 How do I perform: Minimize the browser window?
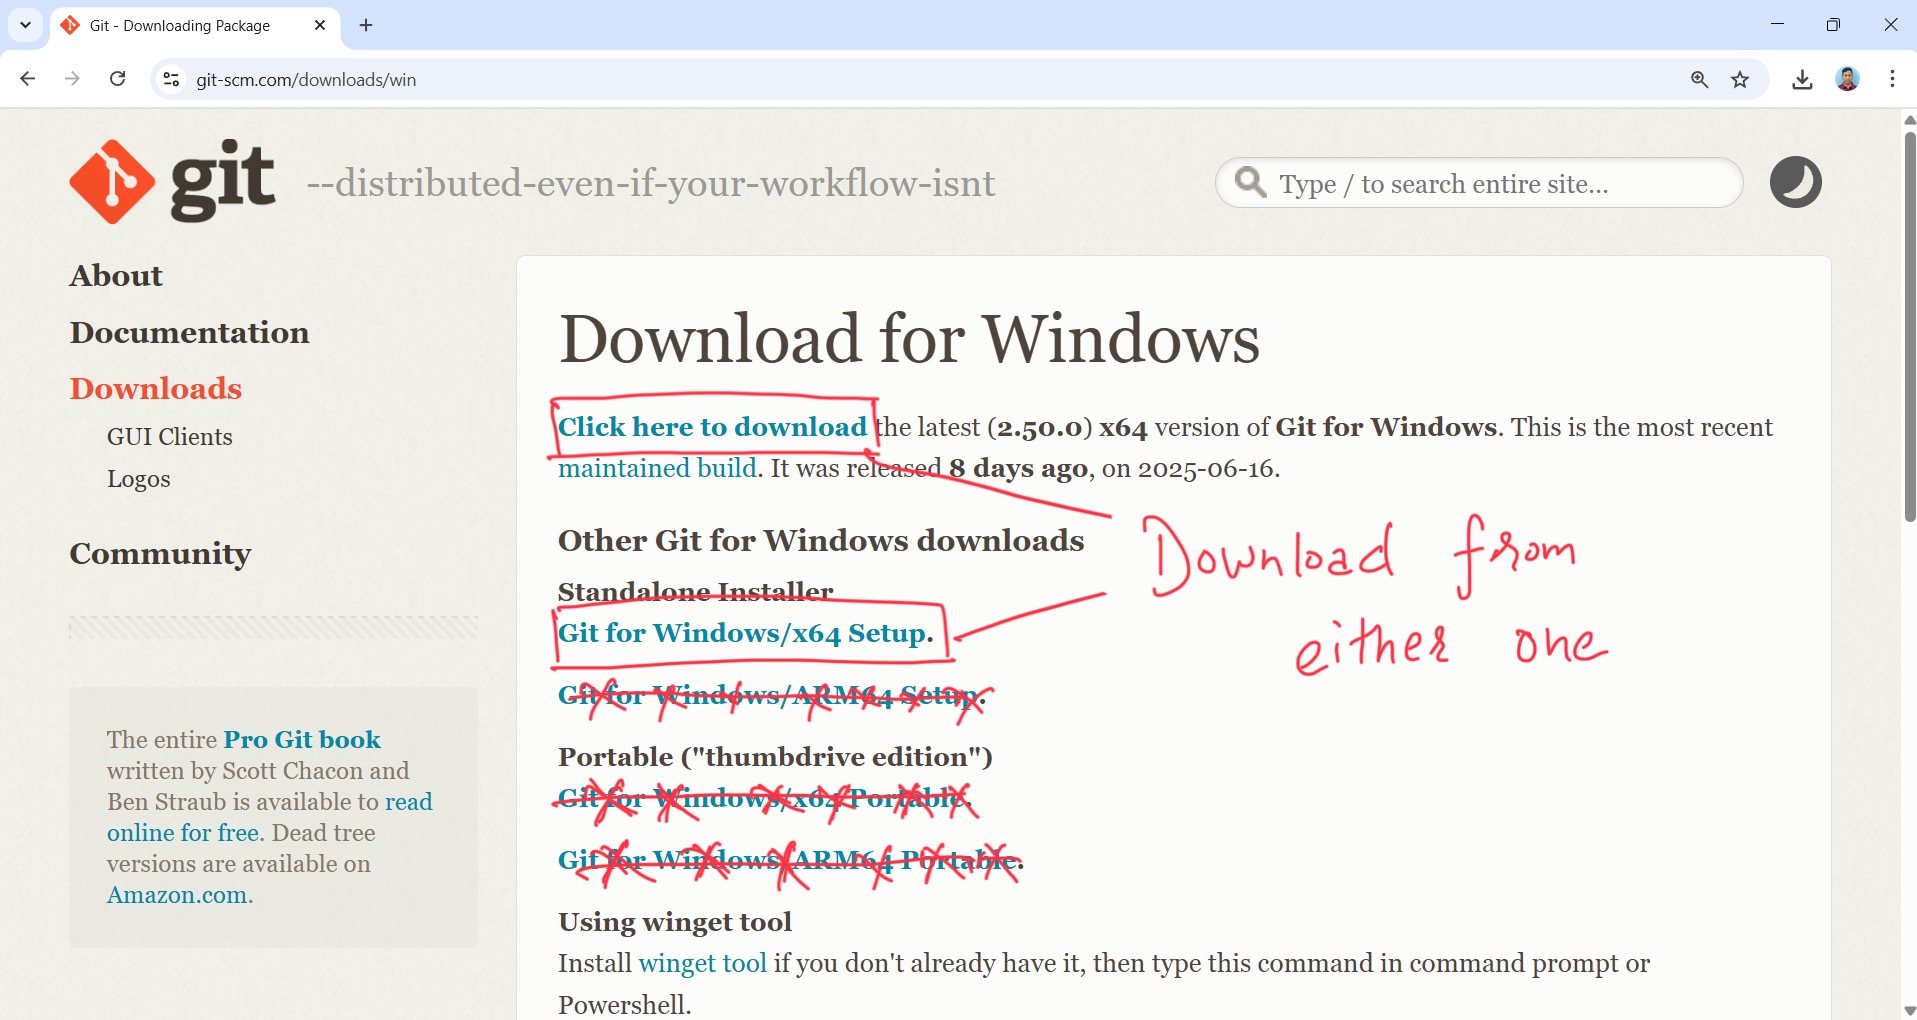(1777, 25)
